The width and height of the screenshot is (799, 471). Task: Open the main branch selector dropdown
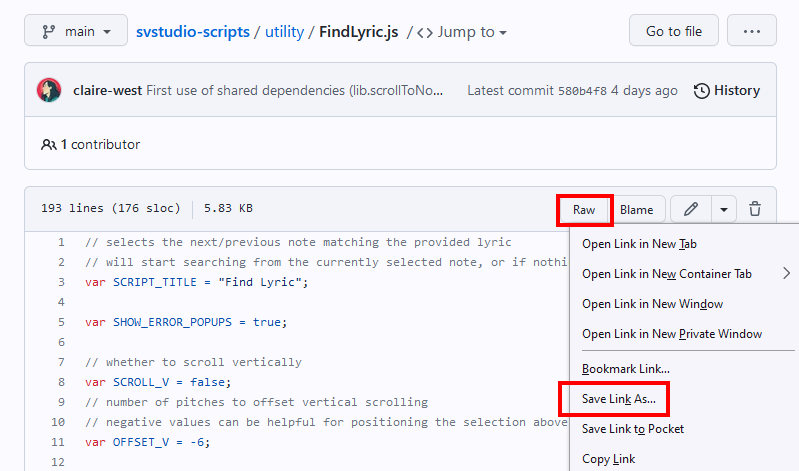point(76,31)
